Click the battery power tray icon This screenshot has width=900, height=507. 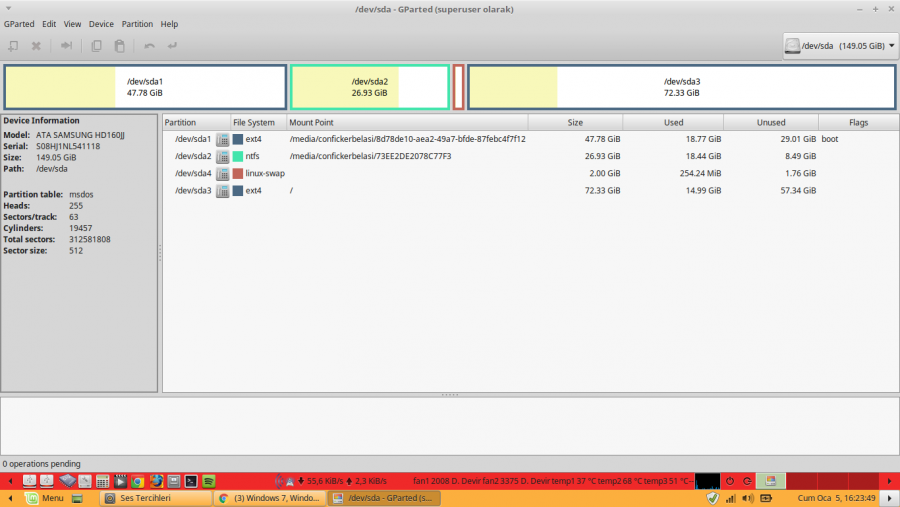click(x=766, y=498)
